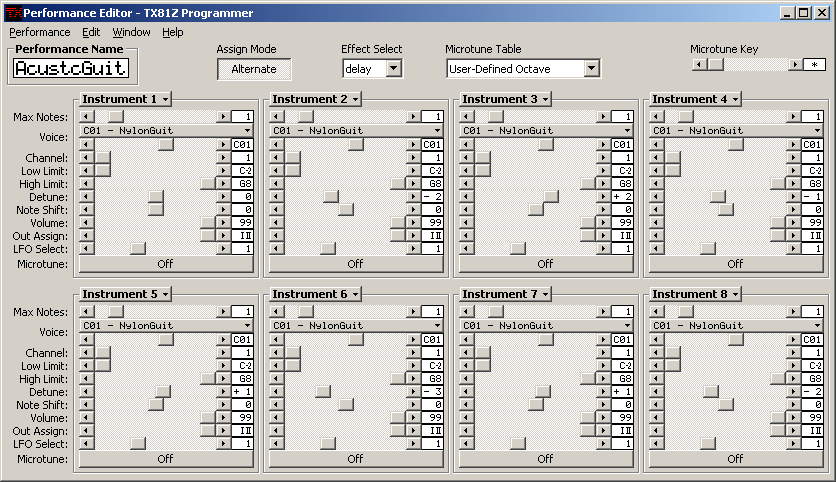Click Instrument 7 LFO Select right arrow
The height and width of the screenshot is (482, 836).
click(604, 444)
